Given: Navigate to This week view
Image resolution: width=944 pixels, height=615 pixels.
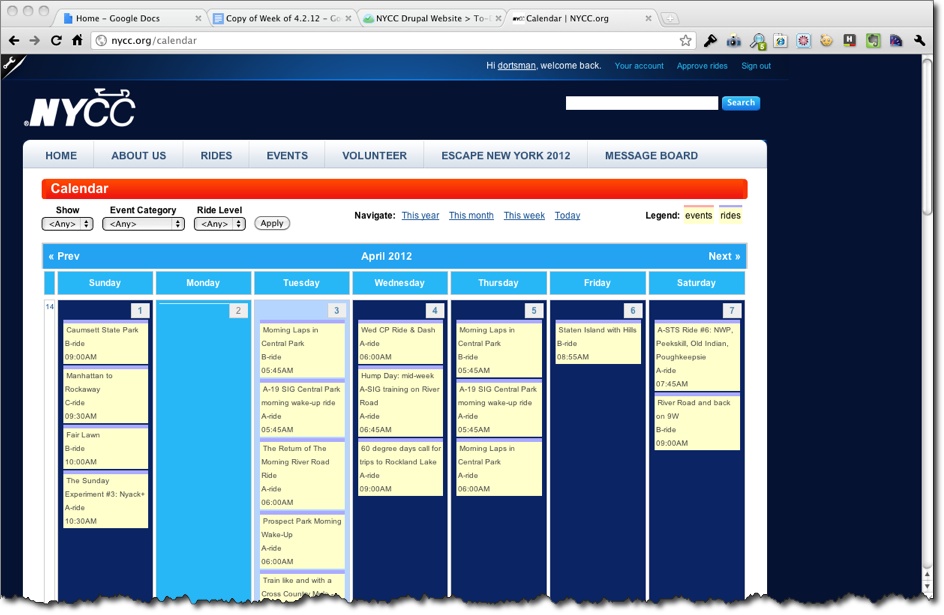Looking at the screenshot, I should pyautogui.click(x=524, y=215).
